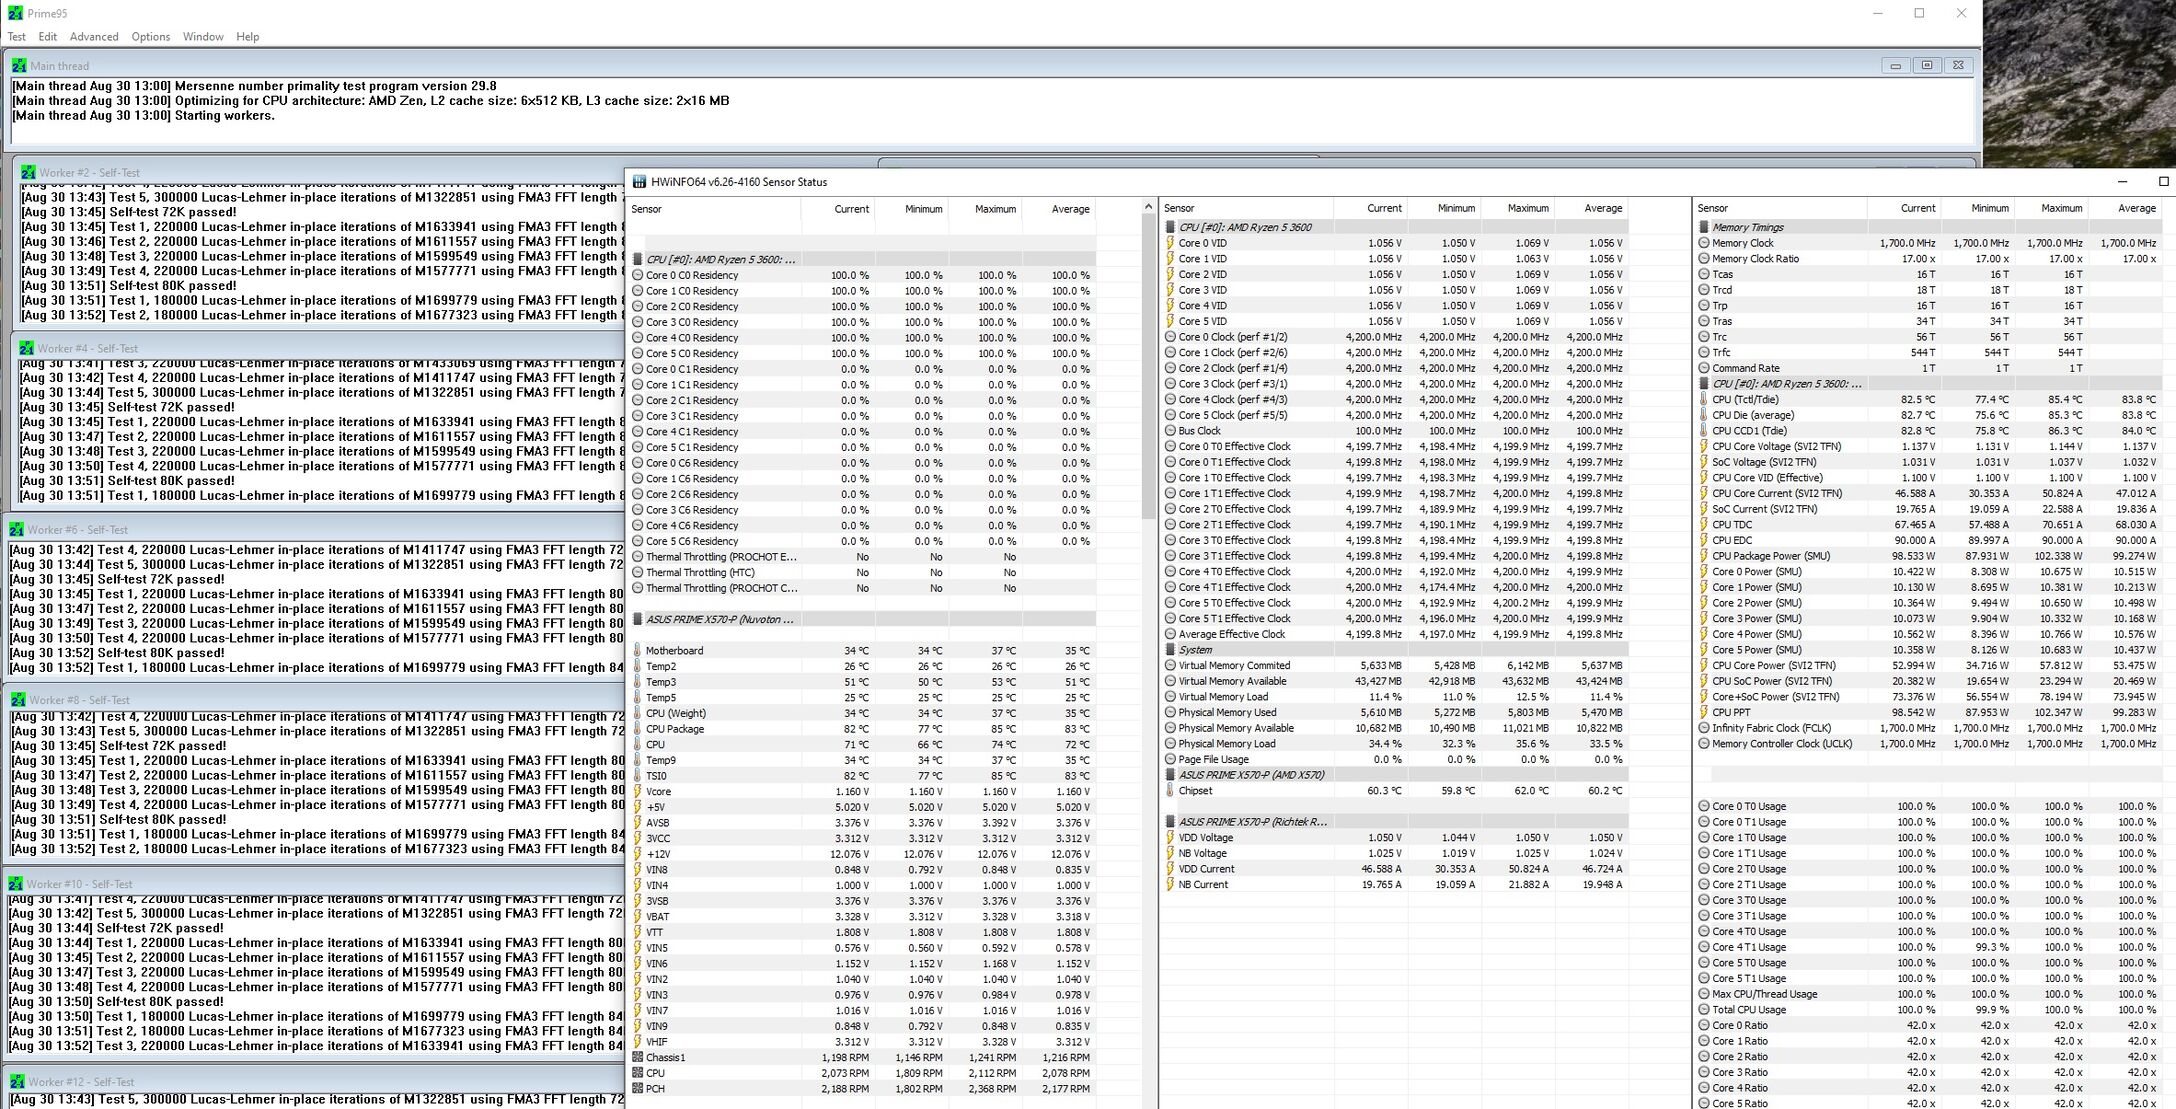
Task: Open the Advanced menu
Action: tap(94, 37)
